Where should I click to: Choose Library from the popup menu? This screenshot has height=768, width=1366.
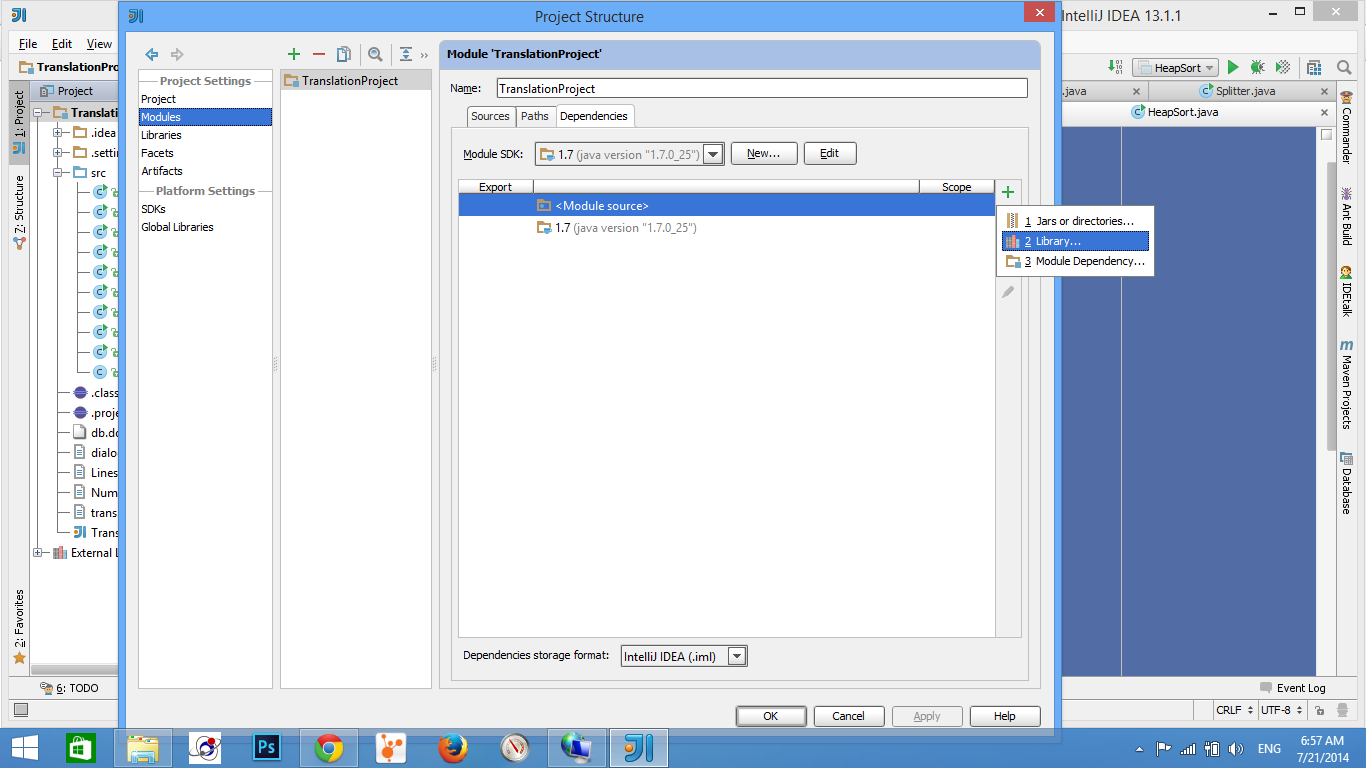click(x=1075, y=241)
